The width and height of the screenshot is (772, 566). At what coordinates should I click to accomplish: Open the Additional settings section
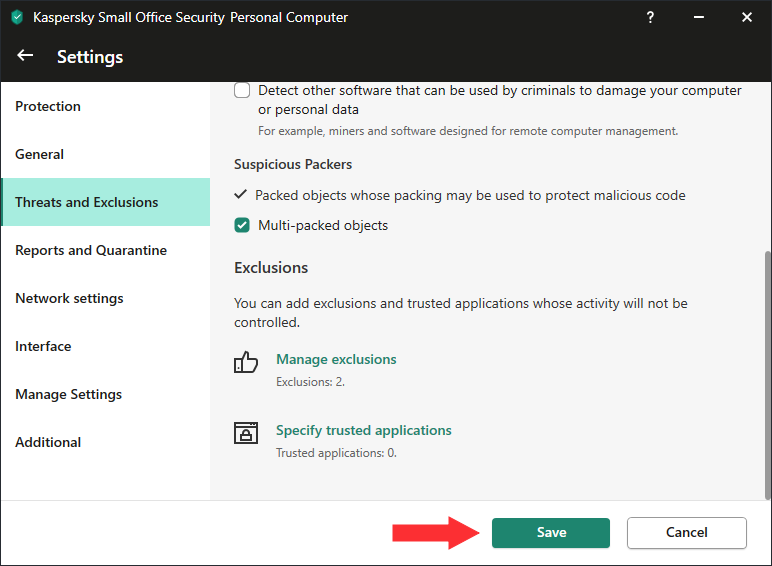coord(105,442)
